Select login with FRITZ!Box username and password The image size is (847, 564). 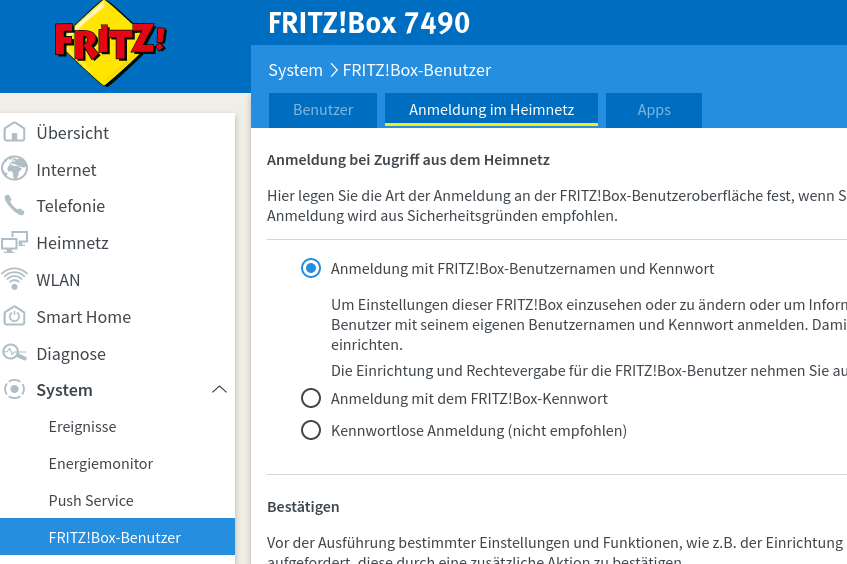(x=311, y=268)
